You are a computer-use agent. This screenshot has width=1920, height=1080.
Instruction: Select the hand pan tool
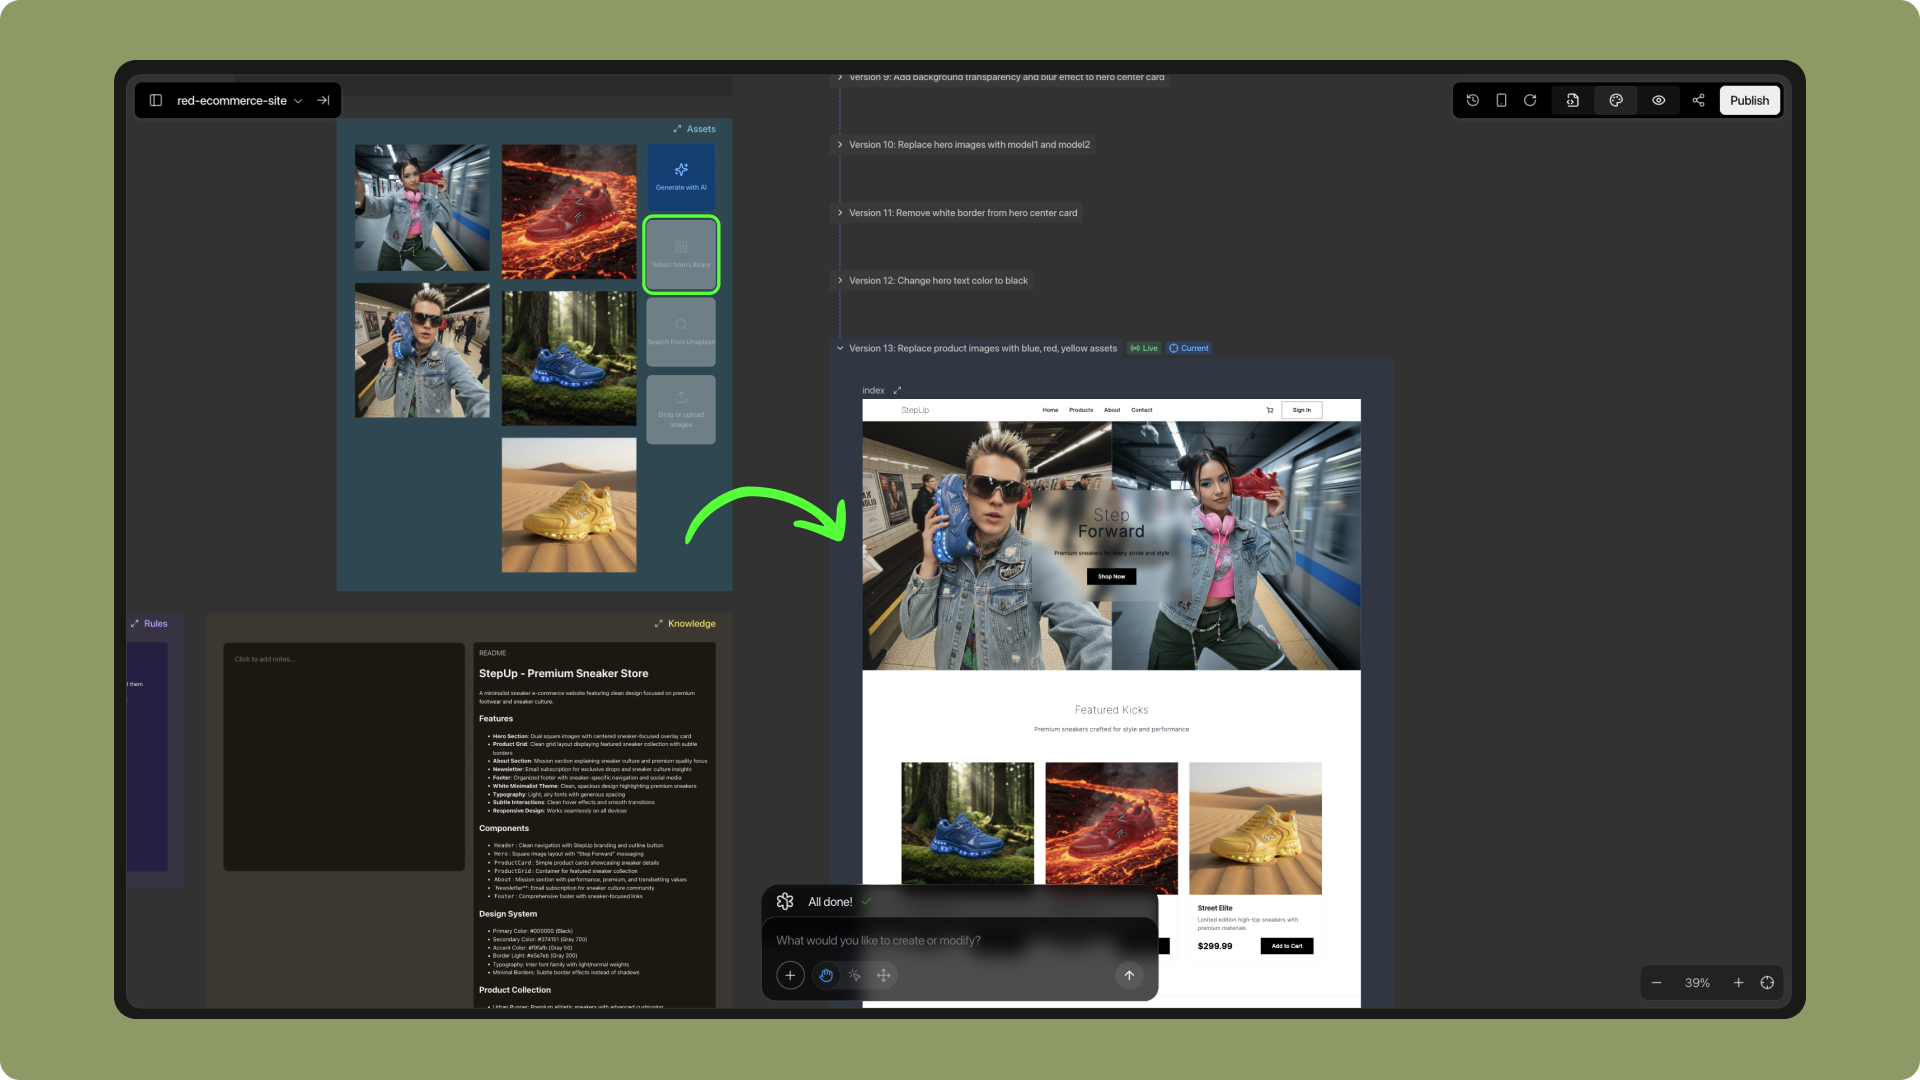coord(826,976)
